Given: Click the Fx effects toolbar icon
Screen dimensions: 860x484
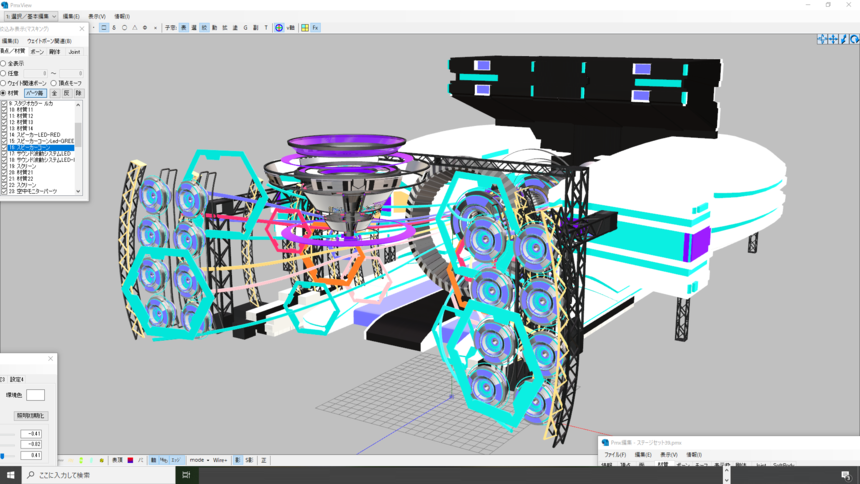Looking at the screenshot, I should [315, 28].
